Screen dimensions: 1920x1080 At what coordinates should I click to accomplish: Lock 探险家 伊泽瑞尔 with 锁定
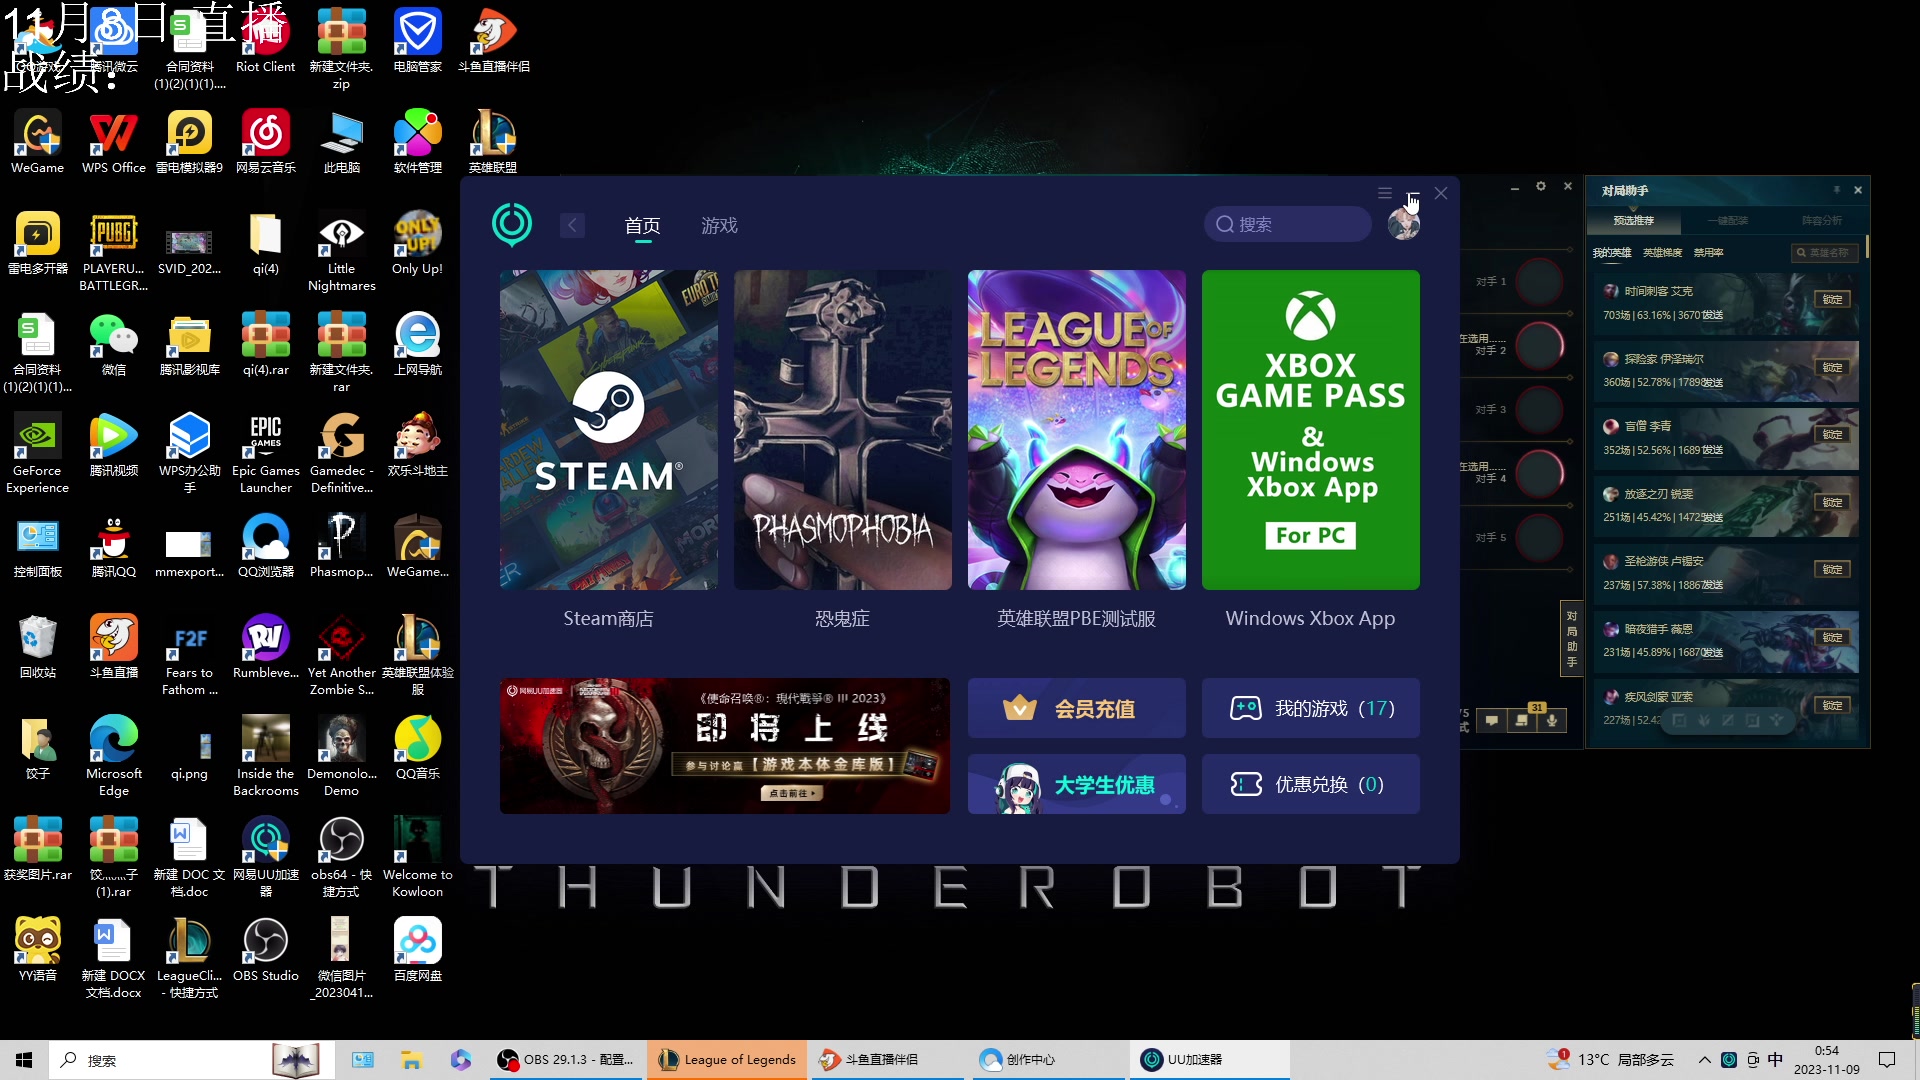coord(1832,367)
